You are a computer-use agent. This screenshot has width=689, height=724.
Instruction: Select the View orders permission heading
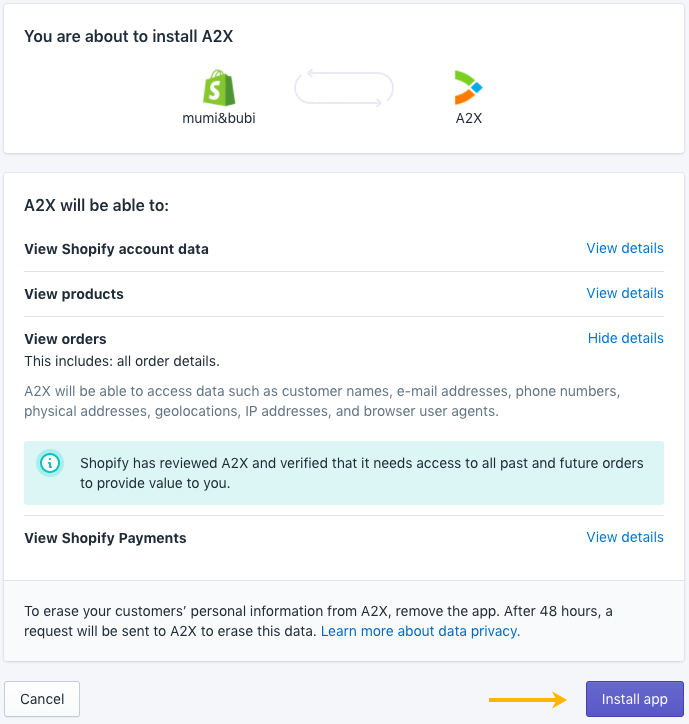65,339
